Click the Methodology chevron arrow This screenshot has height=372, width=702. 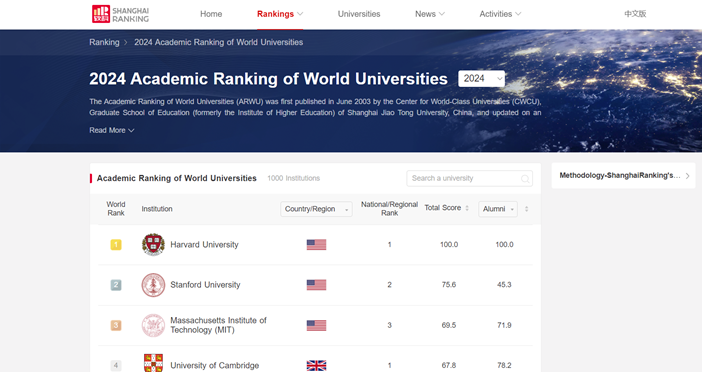[688, 176]
